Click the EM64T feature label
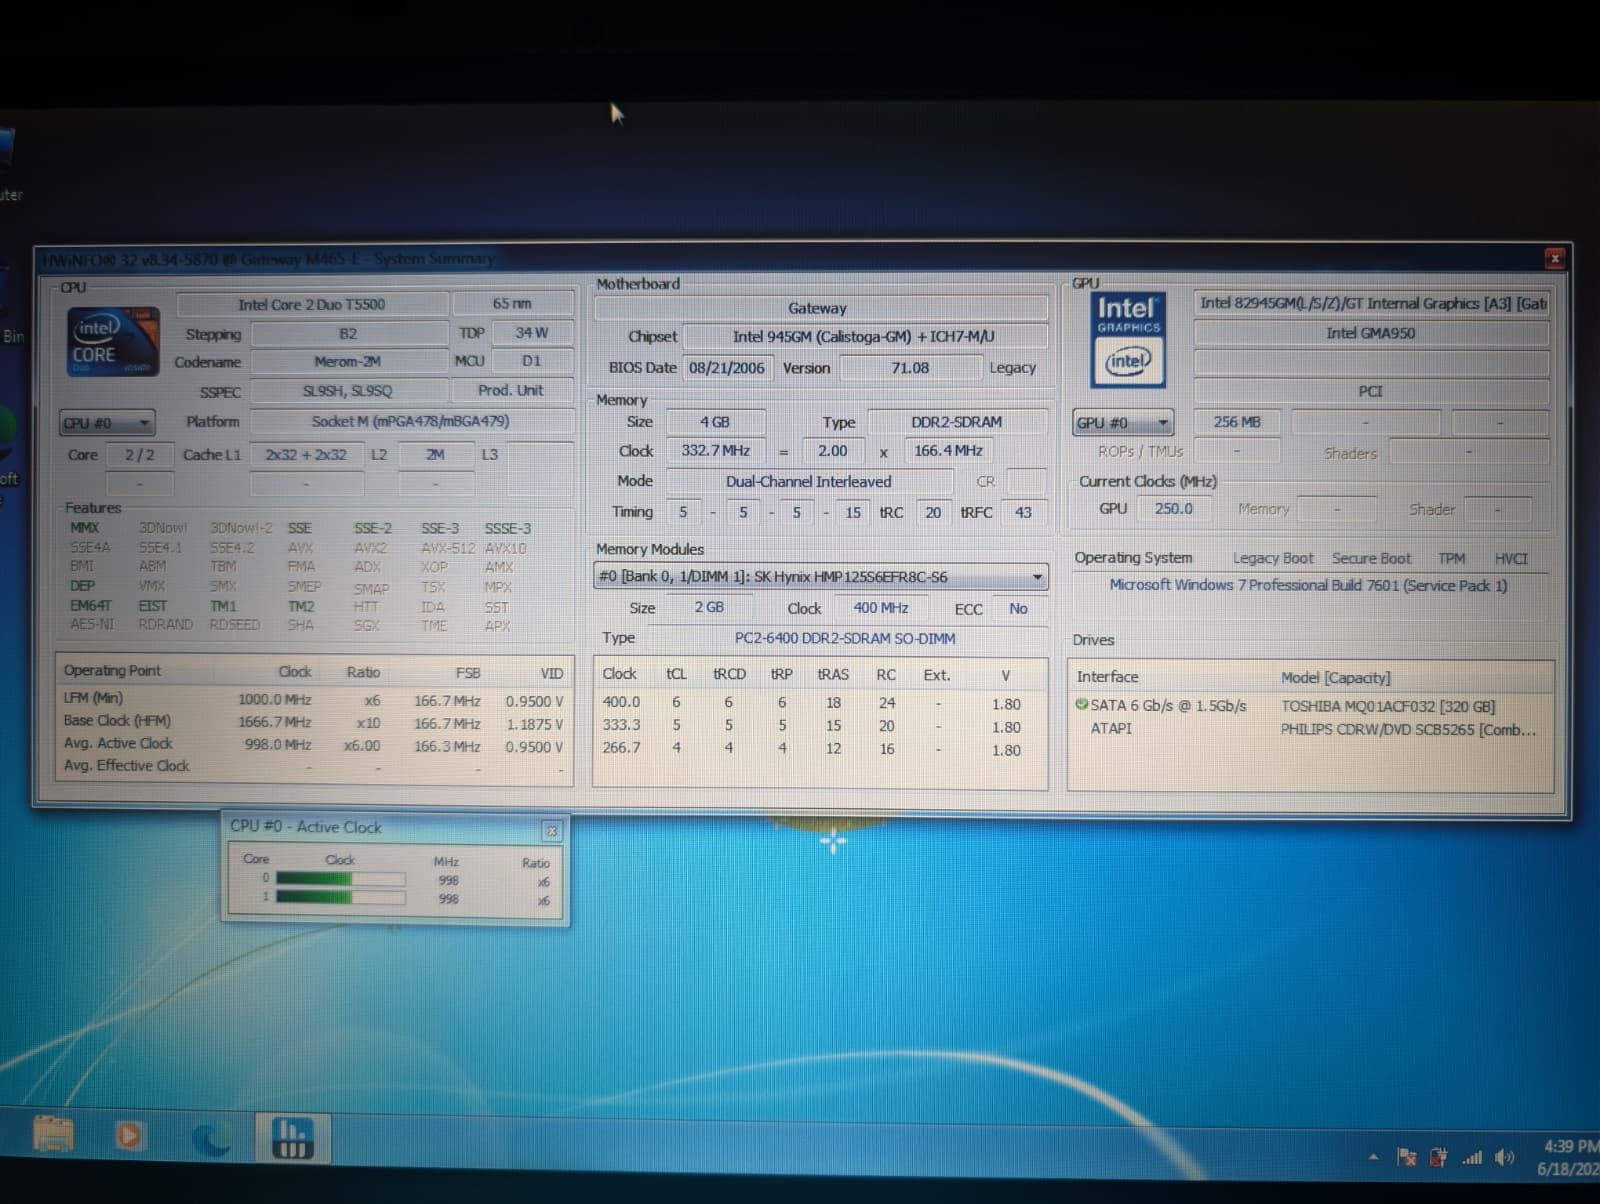The width and height of the screenshot is (1600, 1204). (91, 605)
